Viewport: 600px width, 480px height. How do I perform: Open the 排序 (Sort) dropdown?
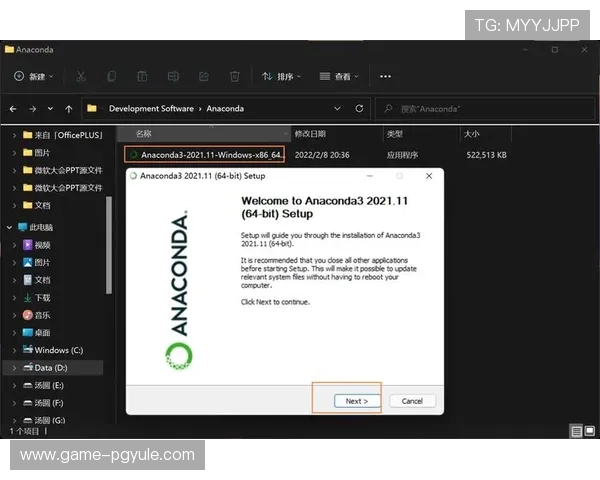(281, 77)
